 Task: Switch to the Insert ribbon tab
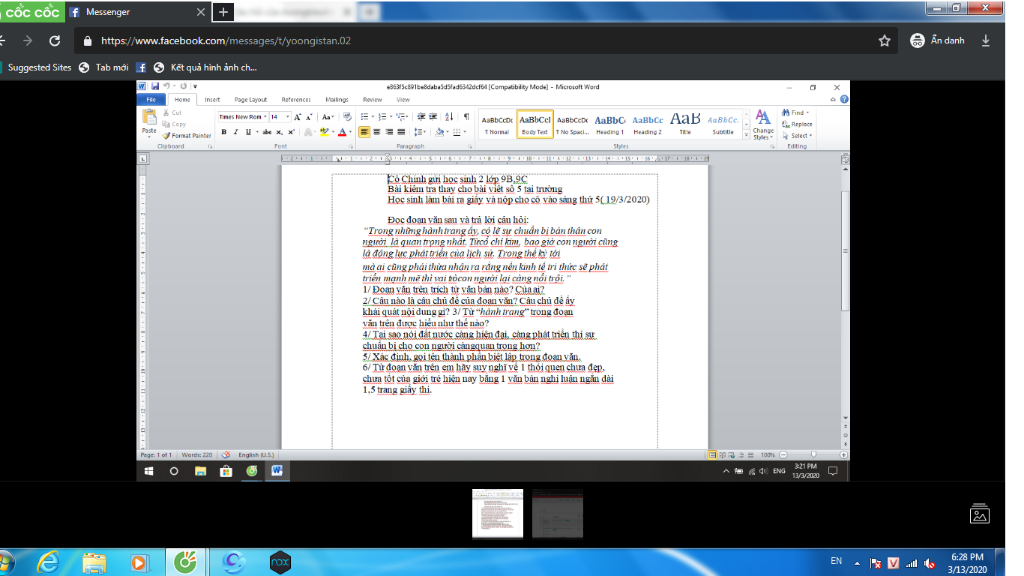[212, 99]
